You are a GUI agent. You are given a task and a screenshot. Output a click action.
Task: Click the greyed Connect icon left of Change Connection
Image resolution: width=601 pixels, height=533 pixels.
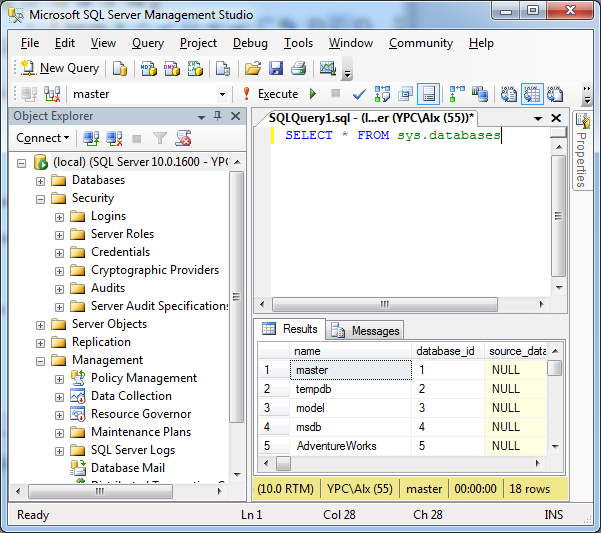tap(29, 94)
